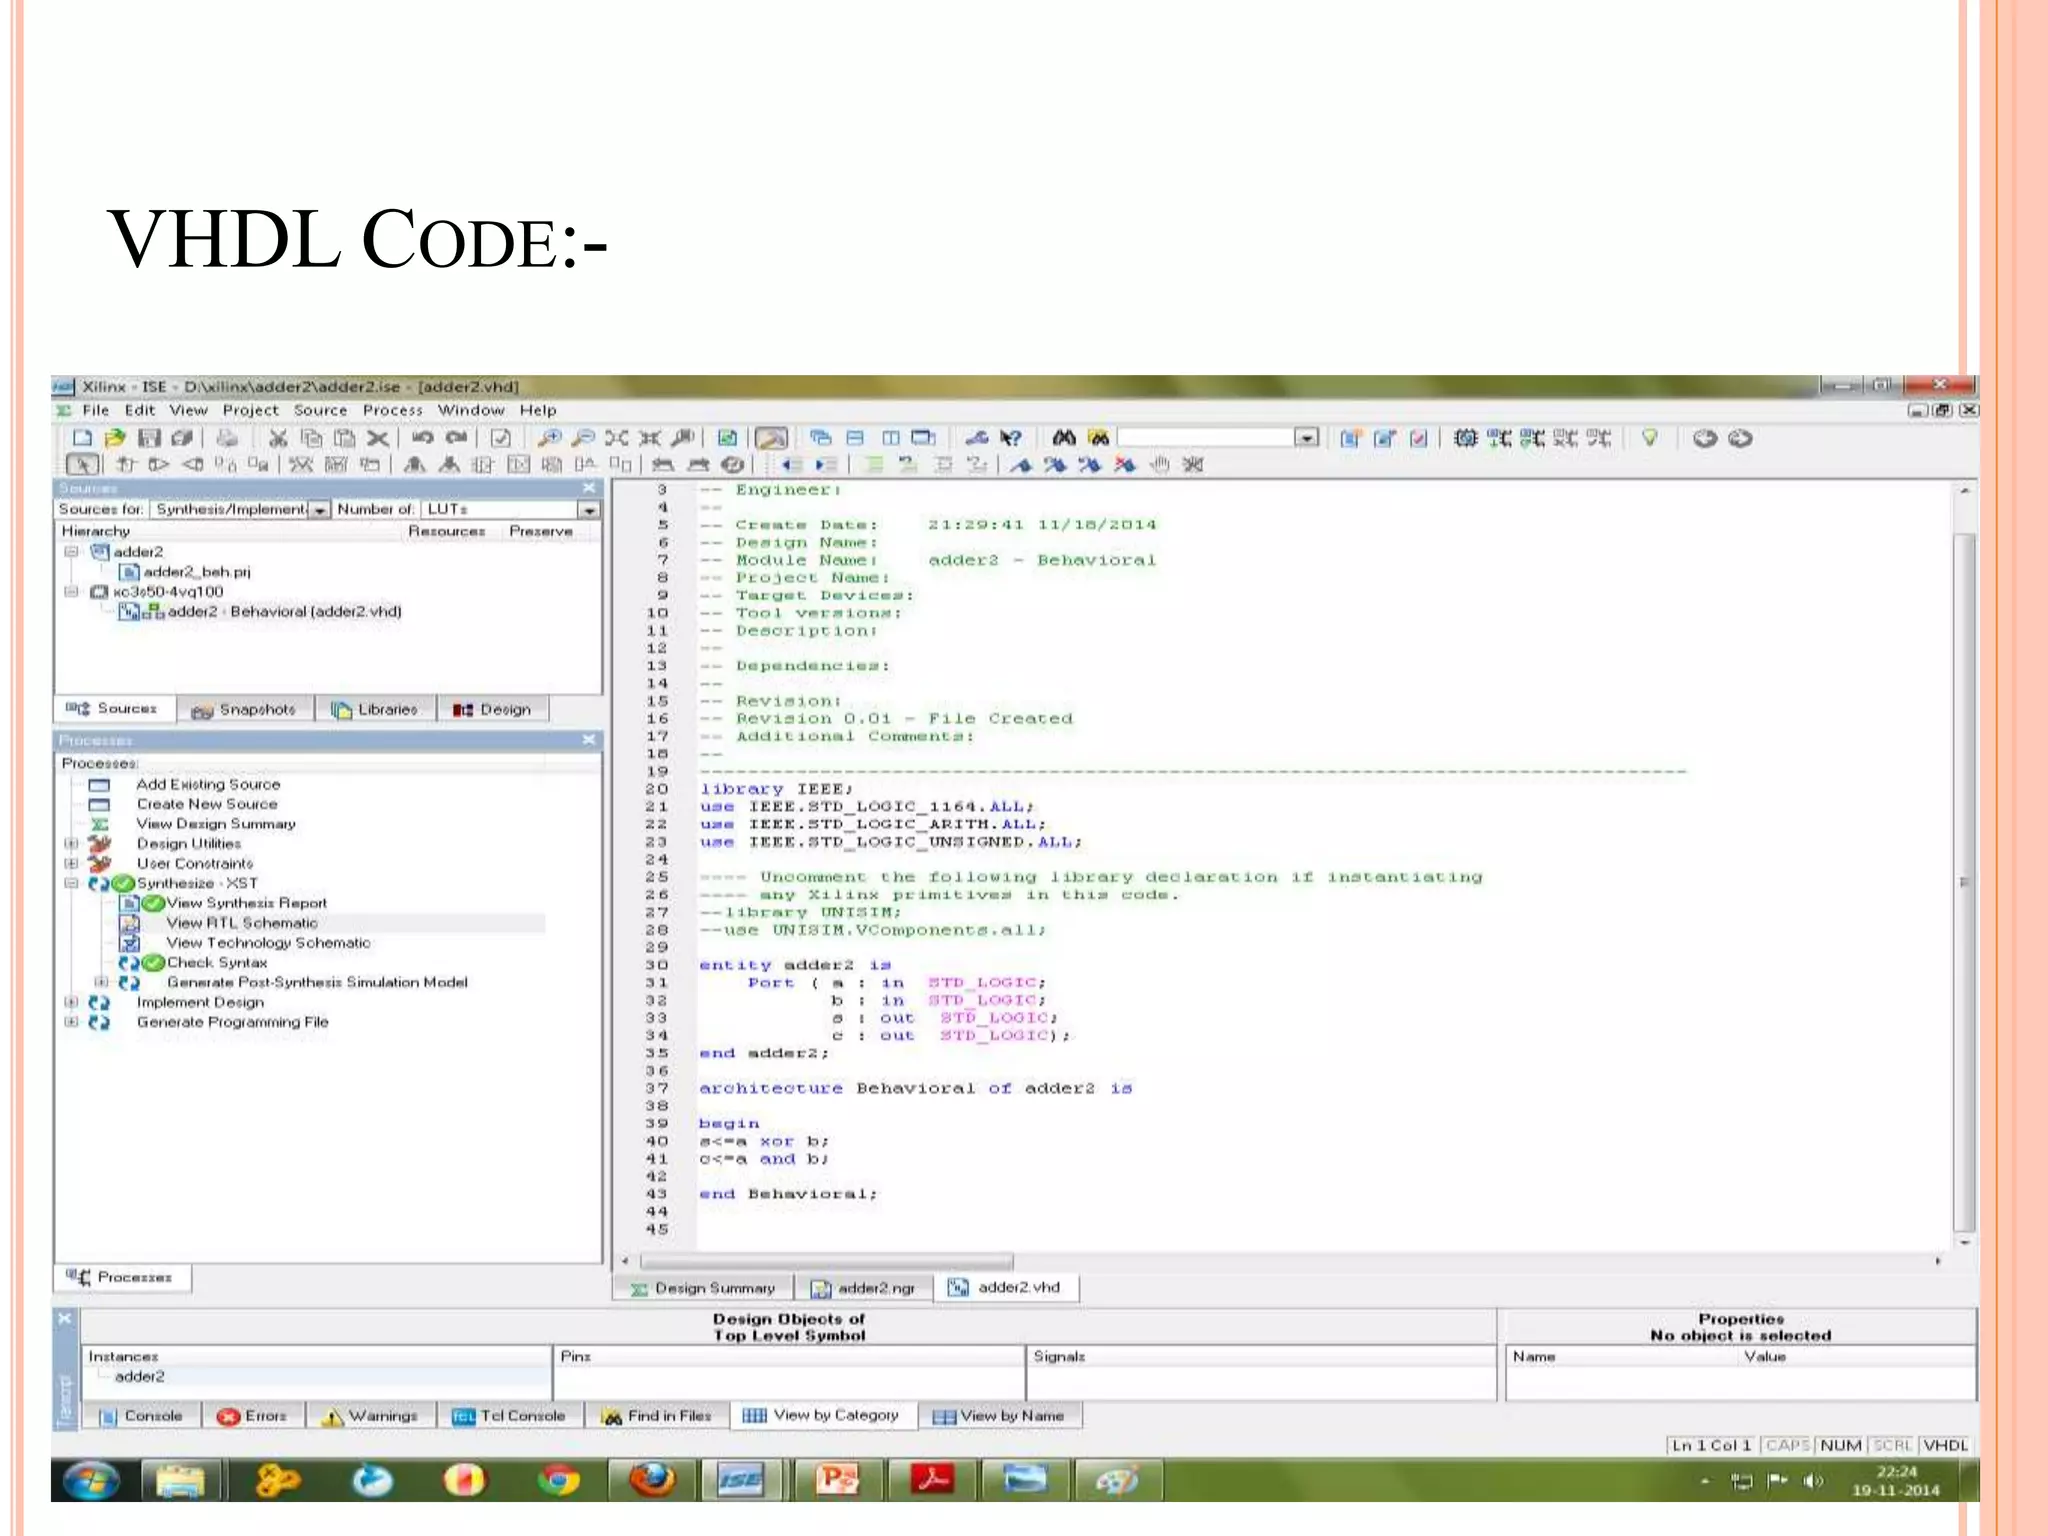The width and height of the screenshot is (2048, 1536).
Task: Click the Save toolbar icon
Action: [149, 438]
